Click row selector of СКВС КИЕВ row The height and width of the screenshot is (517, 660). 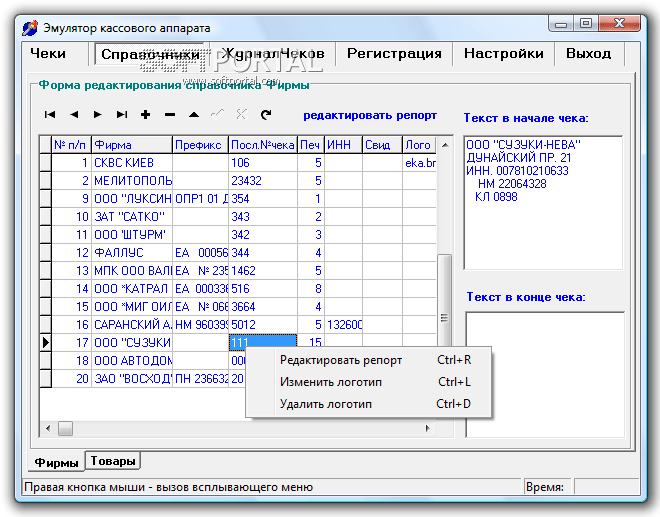click(45, 163)
